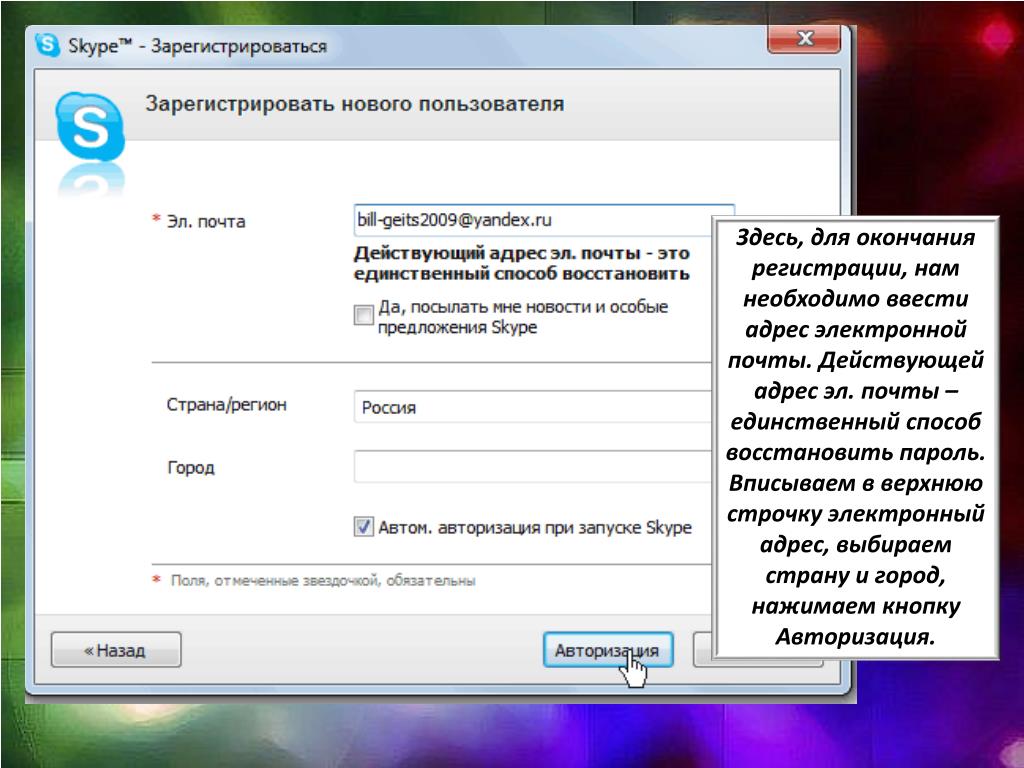Go back with the Назад button
1024x768 pixels.
tap(116, 650)
